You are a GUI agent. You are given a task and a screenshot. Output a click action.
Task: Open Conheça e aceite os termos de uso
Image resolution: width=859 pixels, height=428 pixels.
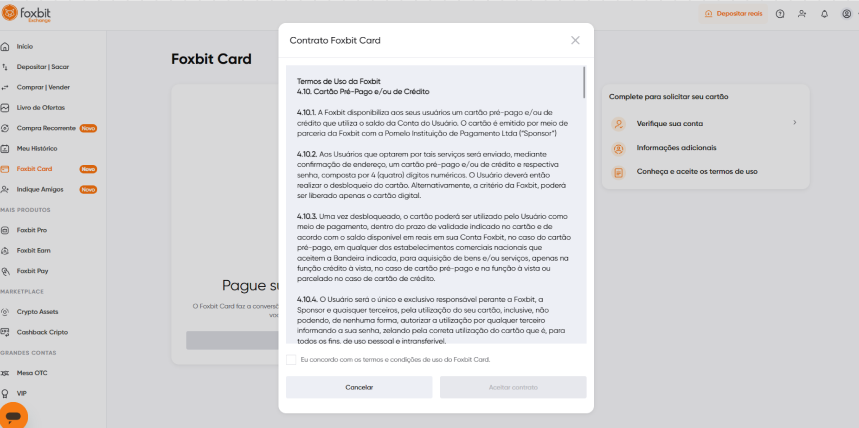pyautogui.click(x=697, y=172)
